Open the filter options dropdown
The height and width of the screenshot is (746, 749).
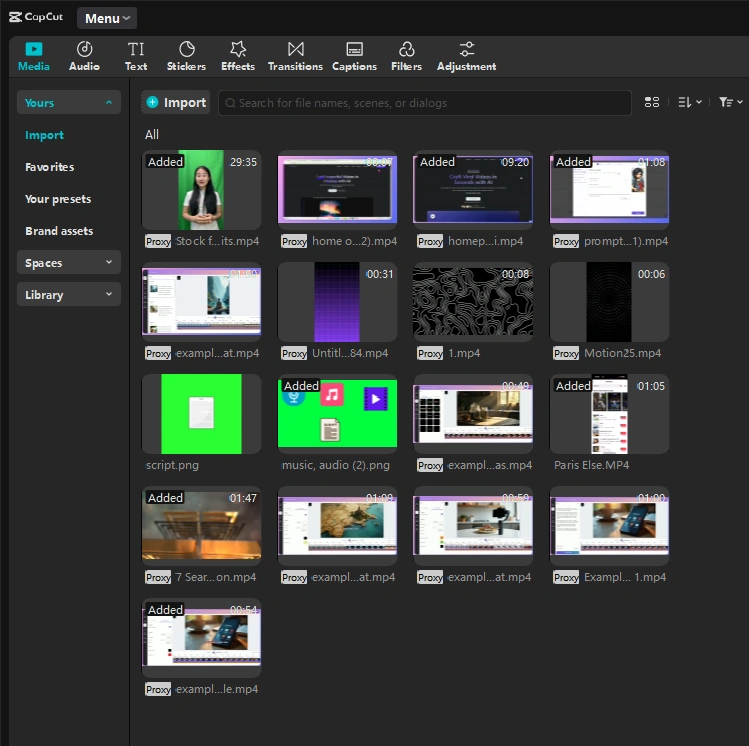[730, 102]
